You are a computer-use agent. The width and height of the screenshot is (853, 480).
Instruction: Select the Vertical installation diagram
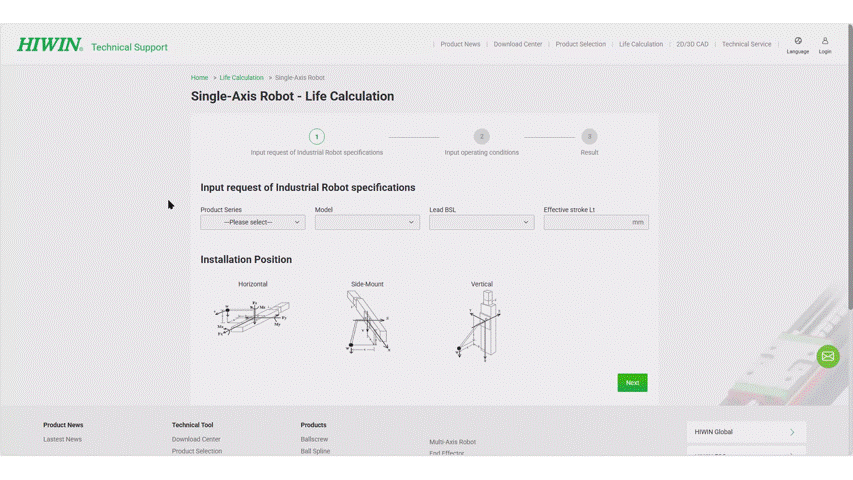pos(482,324)
